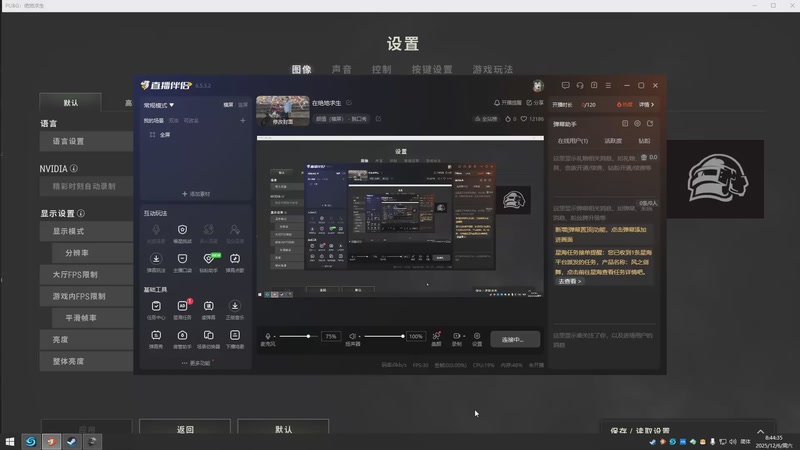Switch to 游戏玩法 tab in PUBG settings
Image resolution: width=800 pixels, height=450 pixels.
pyautogui.click(x=492, y=69)
